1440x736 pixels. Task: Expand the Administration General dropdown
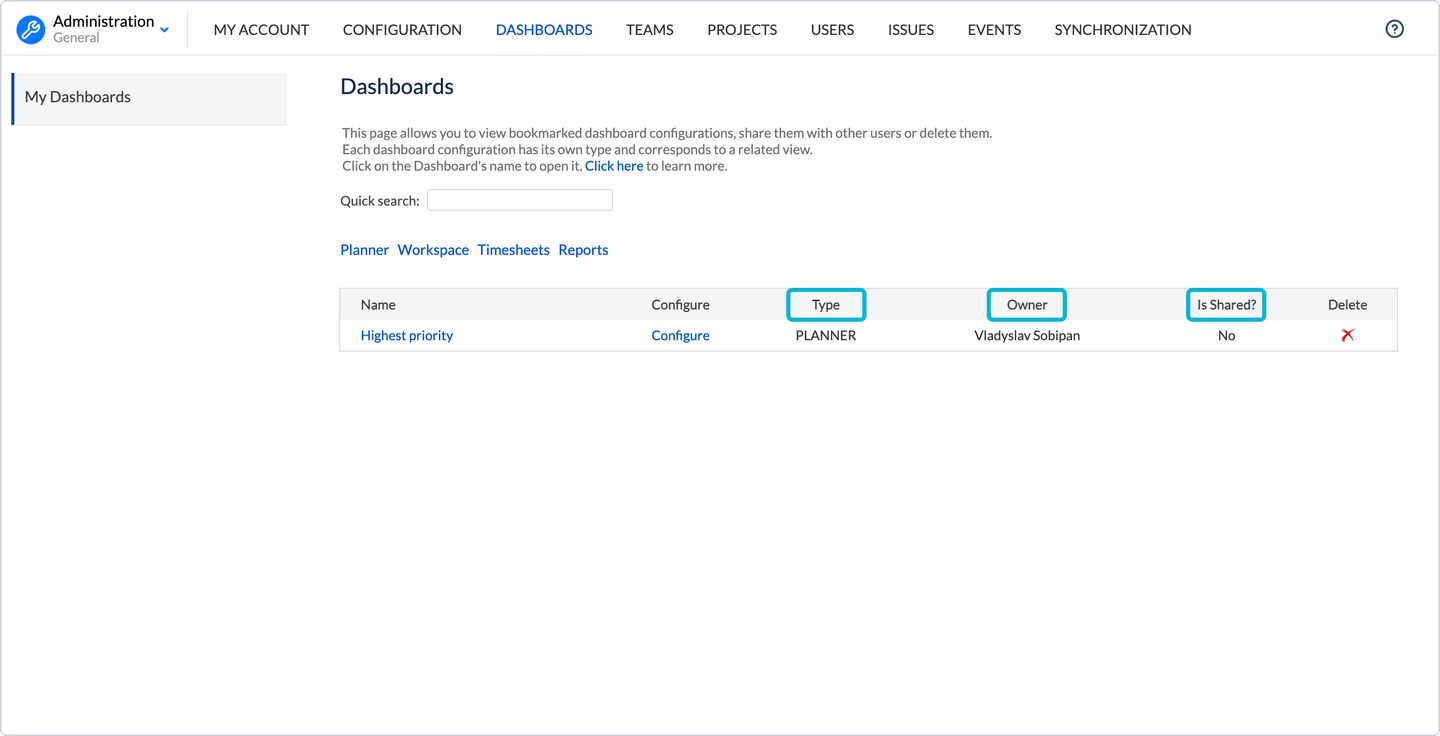164,30
